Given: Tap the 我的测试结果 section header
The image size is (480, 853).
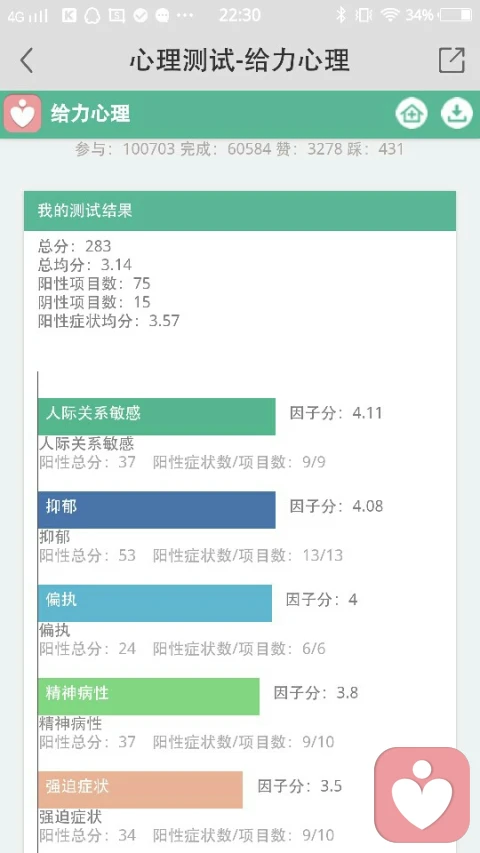Looking at the screenshot, I should pyautogui.click(x=240, y=211).
